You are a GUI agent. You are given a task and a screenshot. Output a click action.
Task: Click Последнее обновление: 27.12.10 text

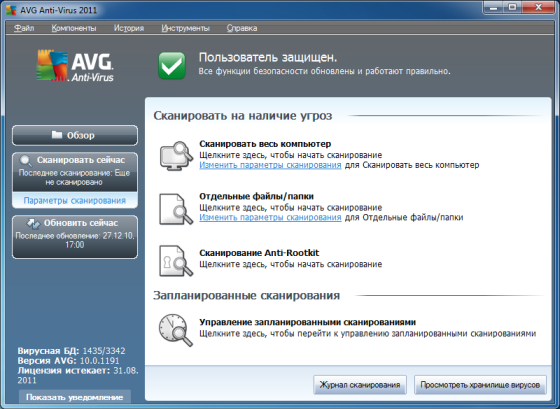[75, 240]
